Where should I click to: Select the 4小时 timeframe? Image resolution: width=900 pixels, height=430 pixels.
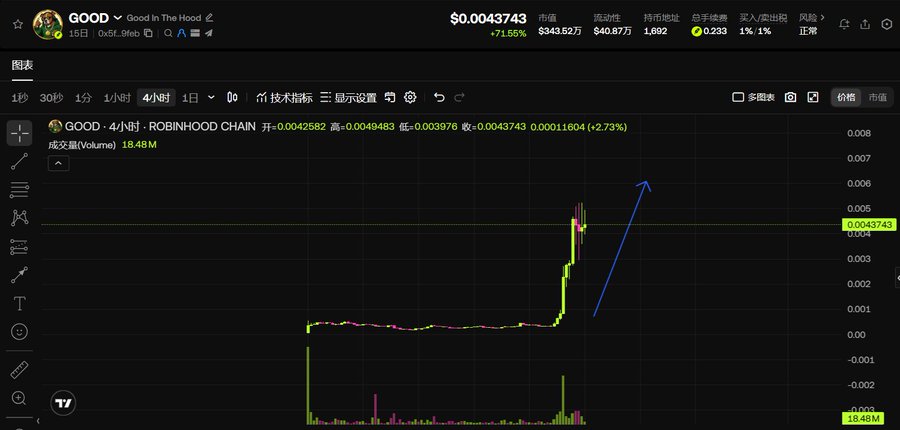(x=156, y=98)
